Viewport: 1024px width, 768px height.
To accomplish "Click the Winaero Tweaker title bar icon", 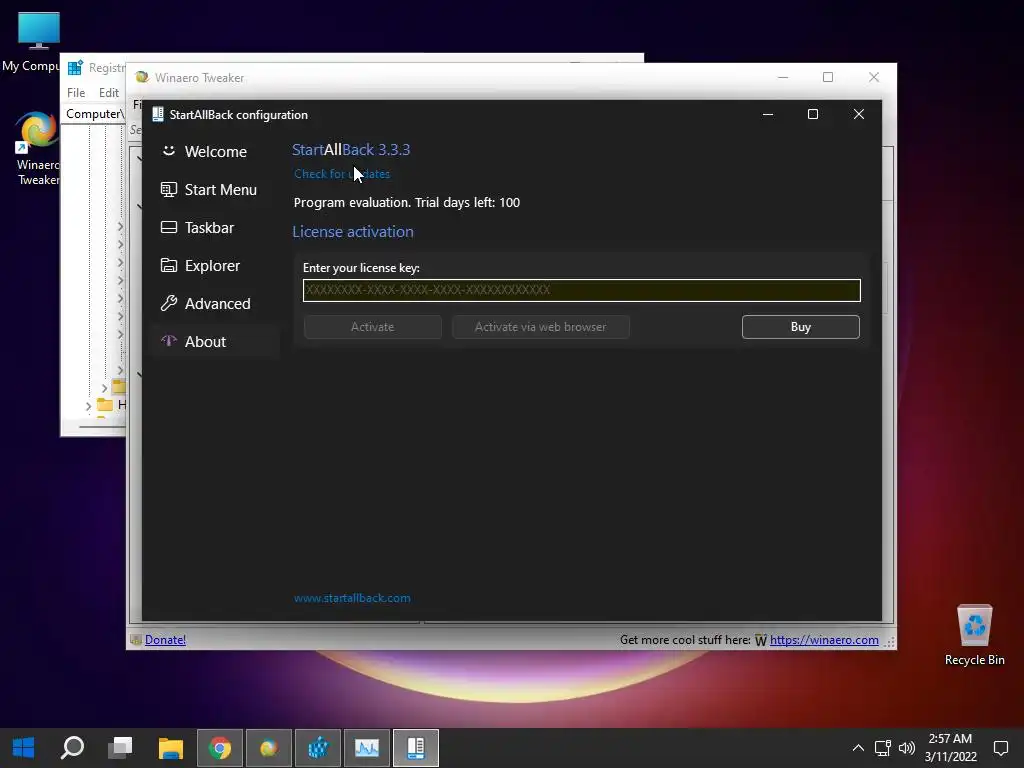I will click(x=142, y=77).
